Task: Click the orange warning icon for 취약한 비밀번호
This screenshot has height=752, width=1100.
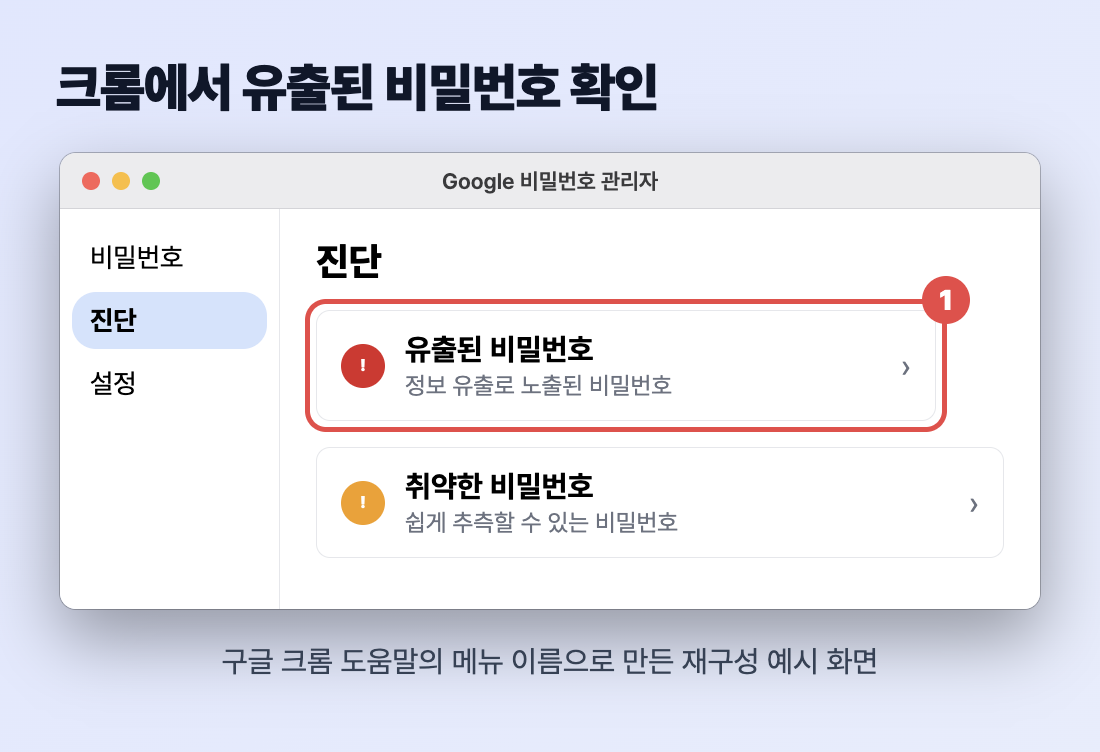Action: [x=363, y=502]
